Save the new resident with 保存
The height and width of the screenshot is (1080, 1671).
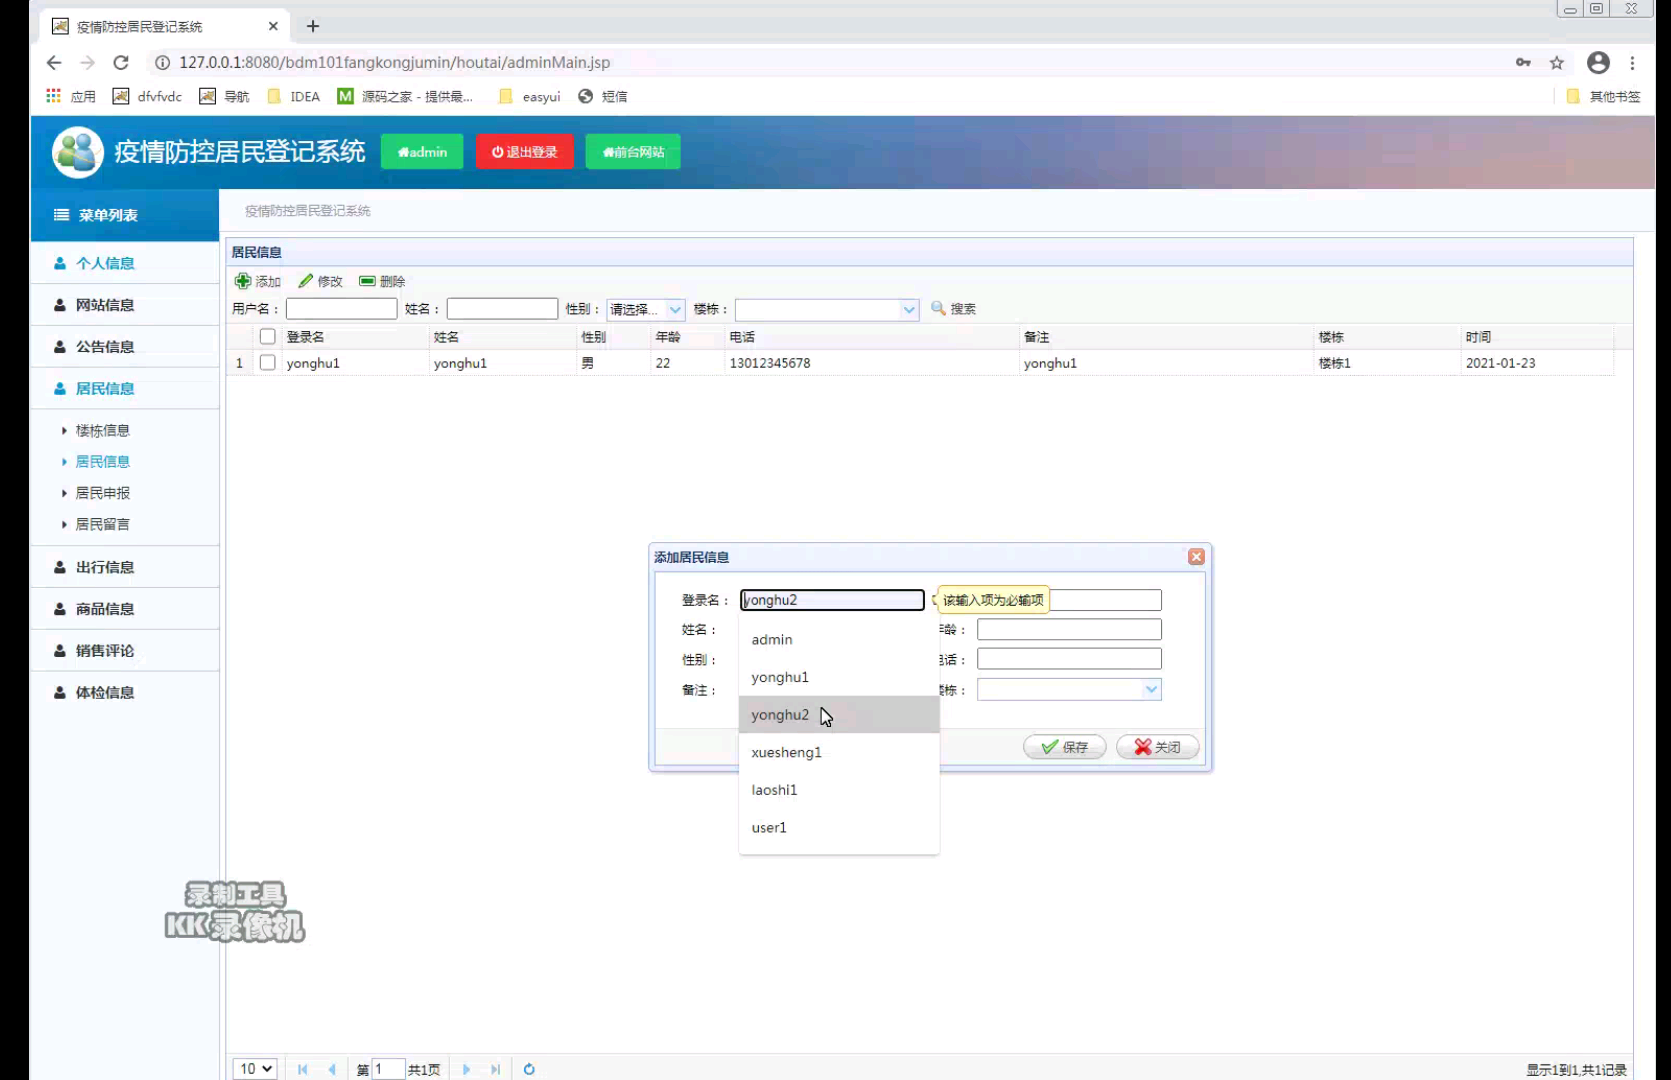[1064, 747]
